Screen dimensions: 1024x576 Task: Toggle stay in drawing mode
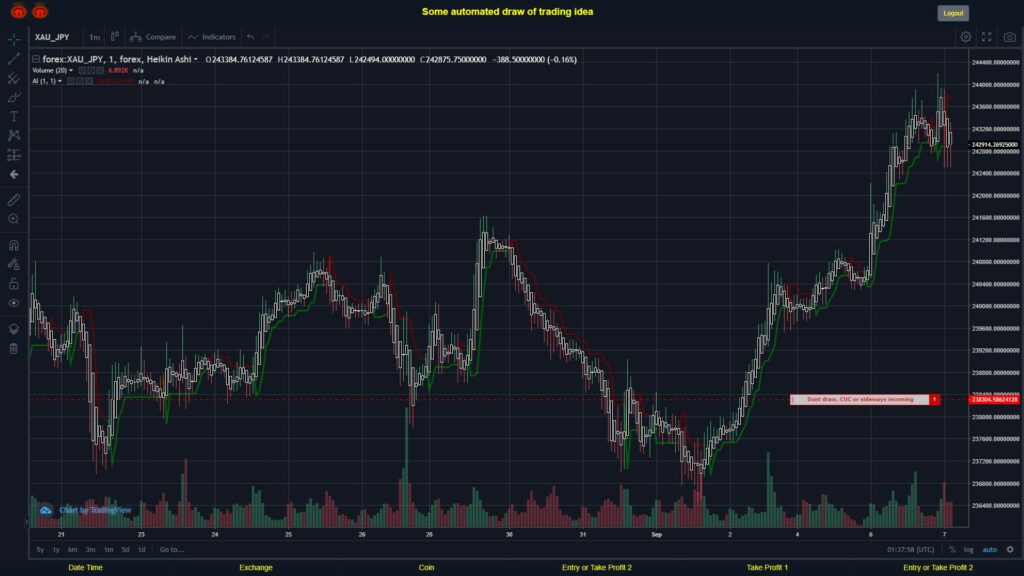(14, 264)
